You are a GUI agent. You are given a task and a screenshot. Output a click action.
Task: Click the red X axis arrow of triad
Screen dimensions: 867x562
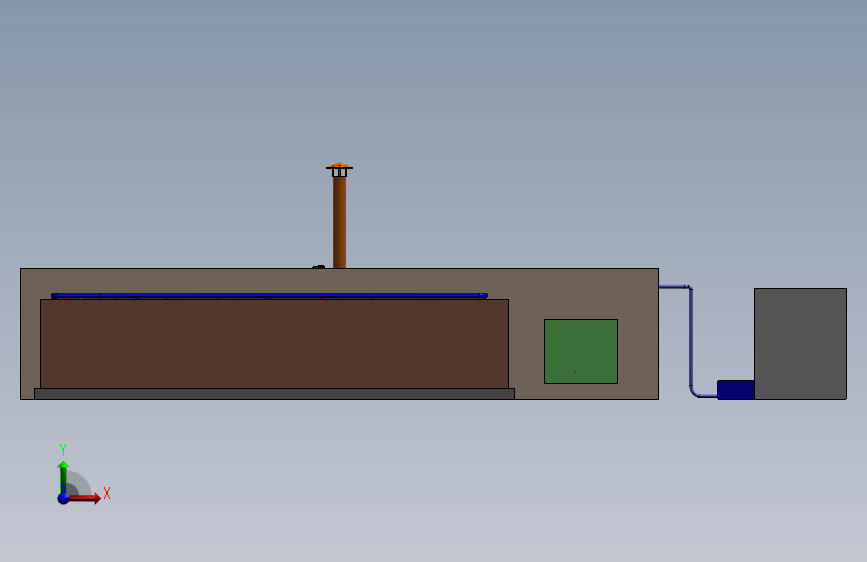click(84, 498)
